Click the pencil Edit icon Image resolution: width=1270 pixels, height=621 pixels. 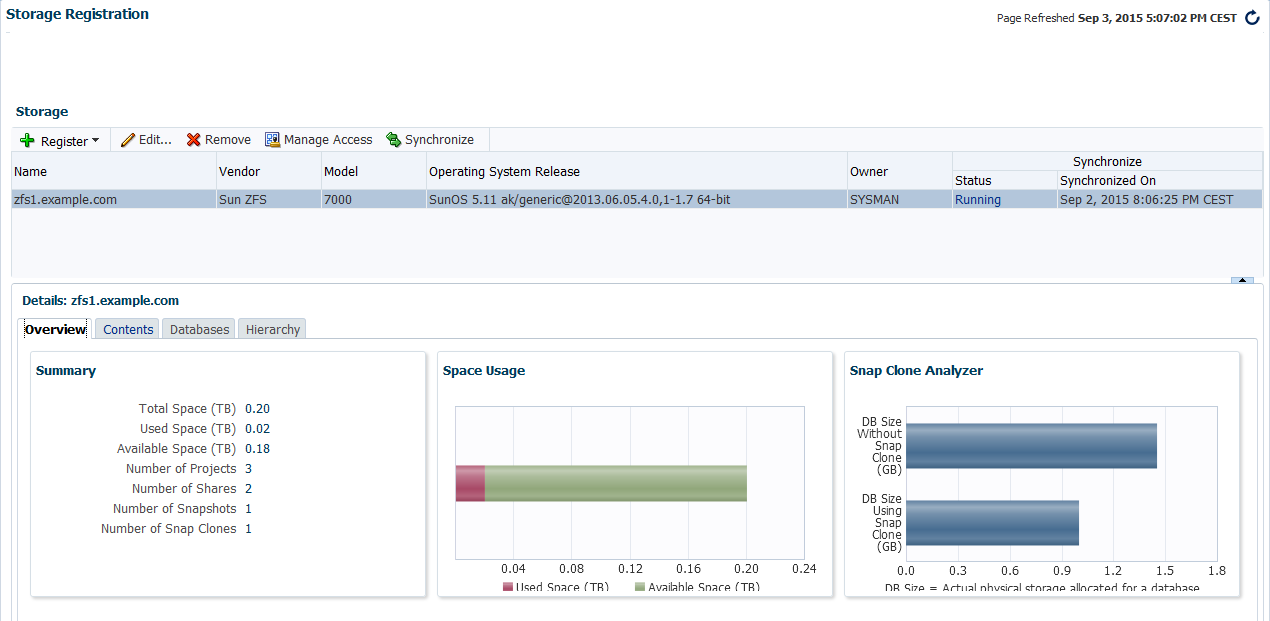[128, 140]
